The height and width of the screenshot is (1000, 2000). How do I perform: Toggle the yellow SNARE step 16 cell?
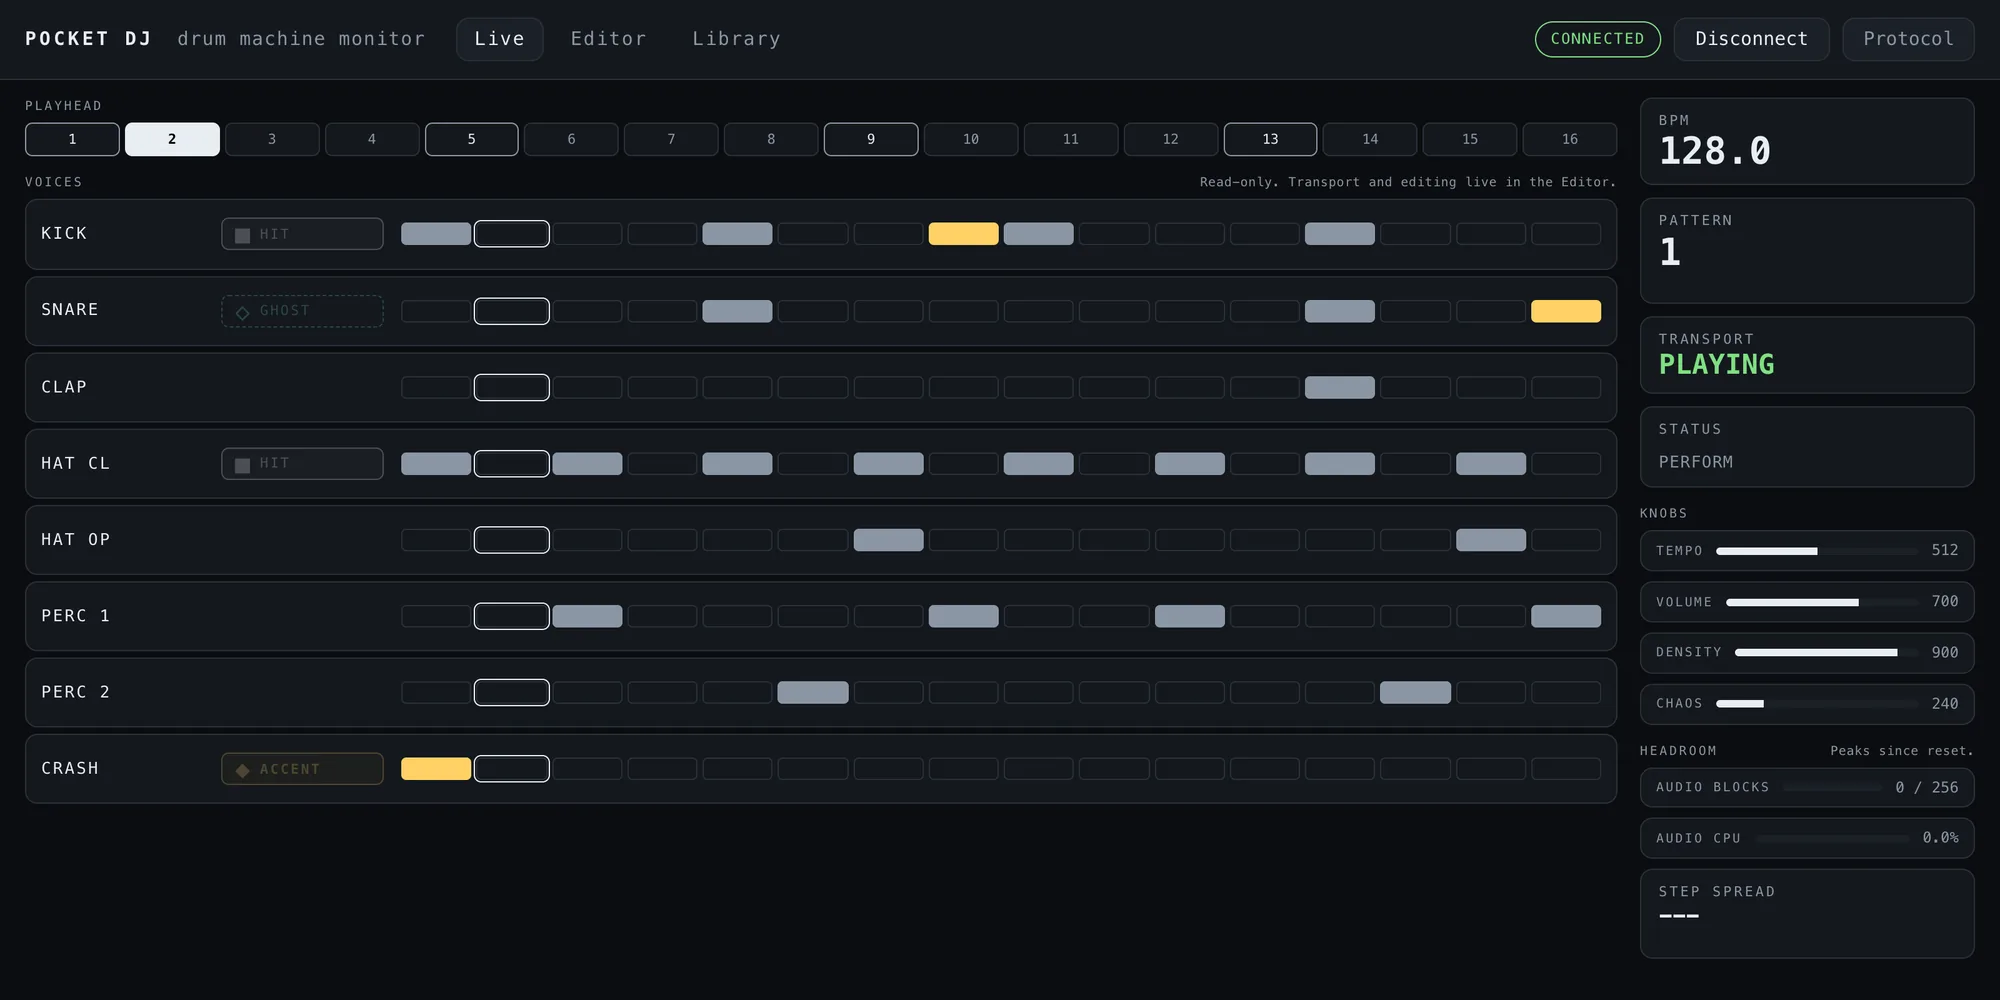click(x=1566, y=311)
